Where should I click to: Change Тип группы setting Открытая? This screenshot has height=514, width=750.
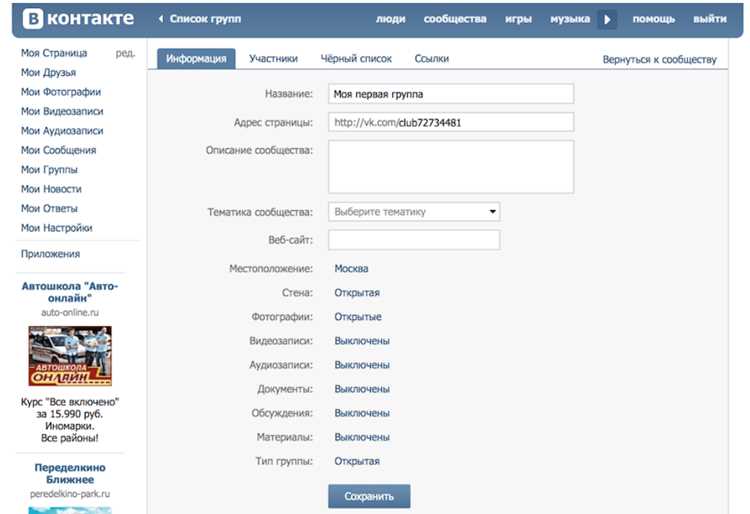[x=357, y=461]
